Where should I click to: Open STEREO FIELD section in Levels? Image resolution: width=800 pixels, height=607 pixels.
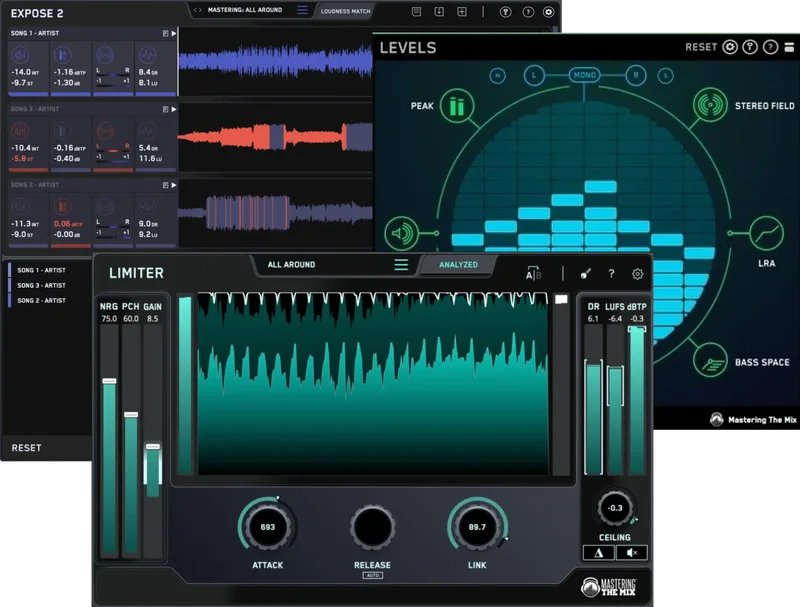[x=710, y=105]
